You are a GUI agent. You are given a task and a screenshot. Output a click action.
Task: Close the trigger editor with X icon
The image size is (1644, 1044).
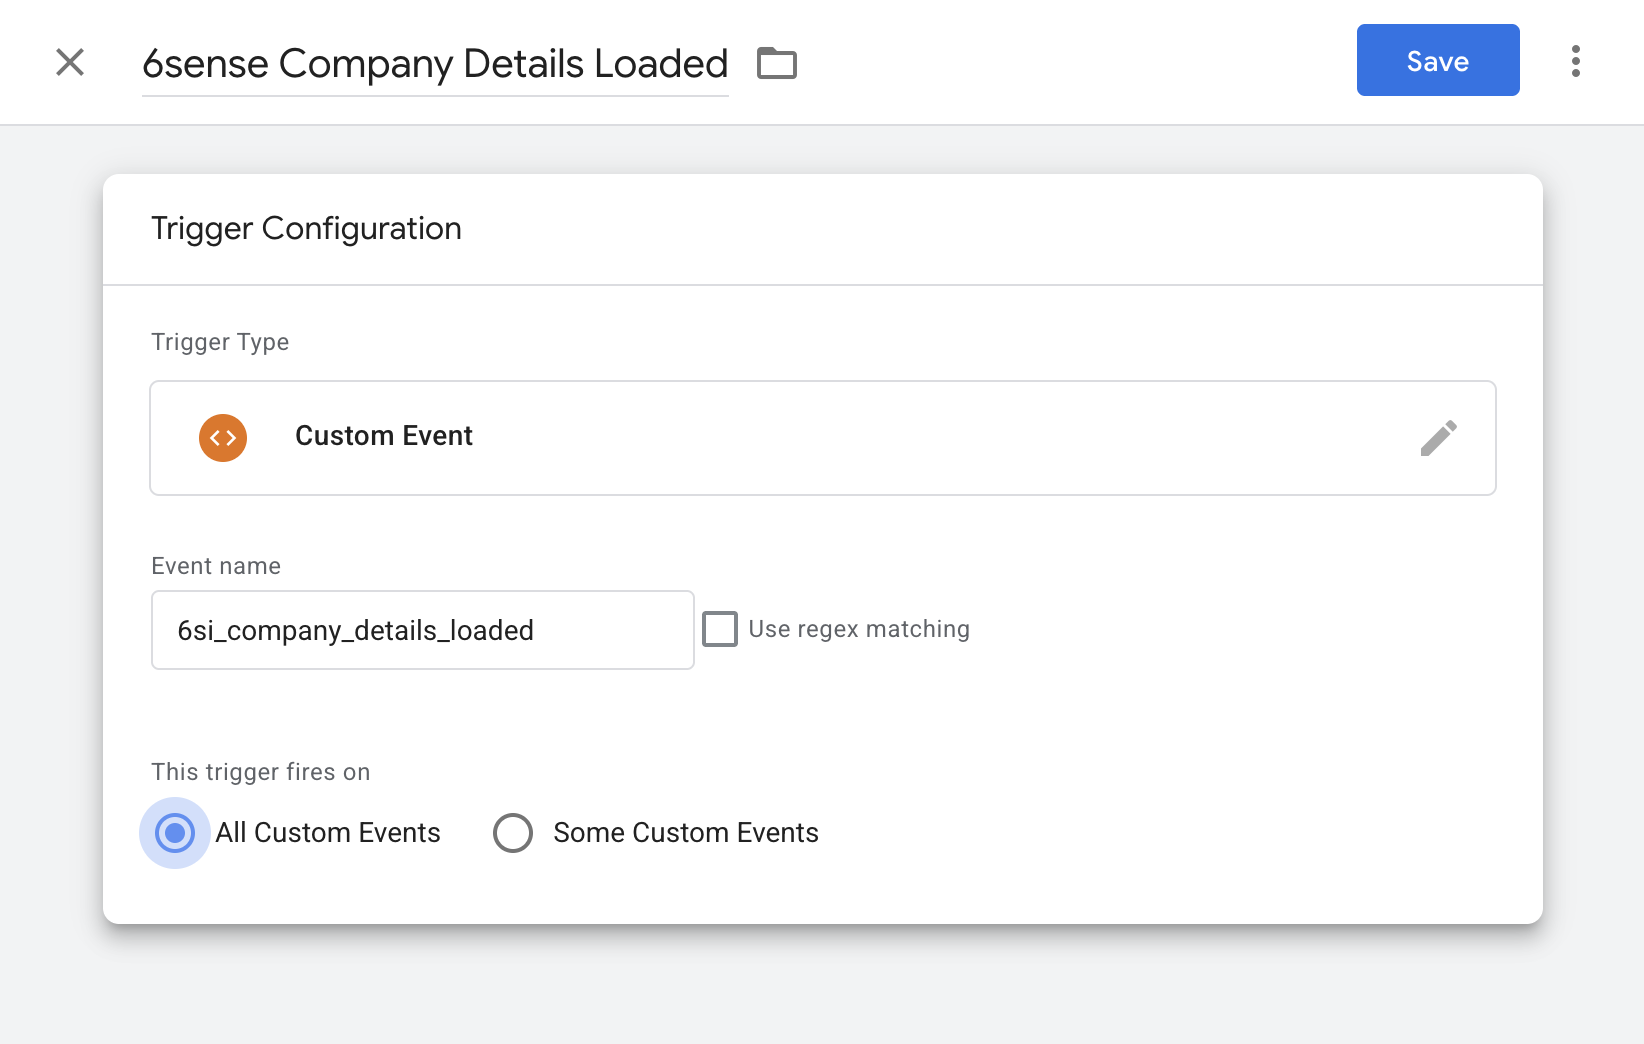pos(70,62)
